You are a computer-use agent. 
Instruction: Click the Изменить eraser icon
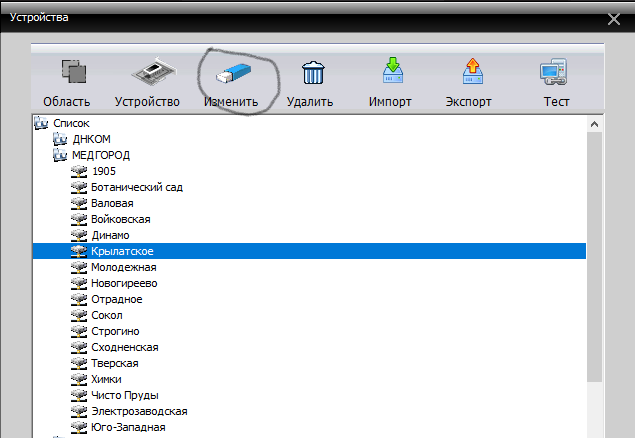tap(233, 73)
